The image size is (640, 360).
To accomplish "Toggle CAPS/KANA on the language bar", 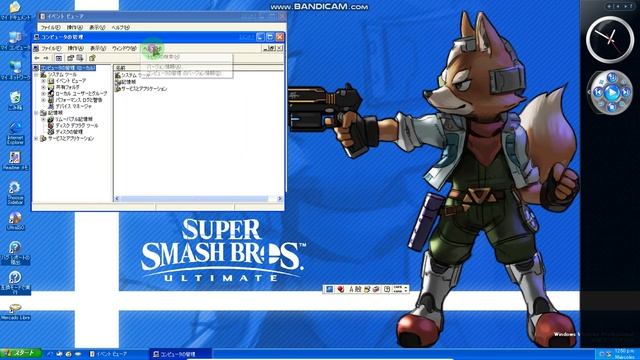I will 398,289.
